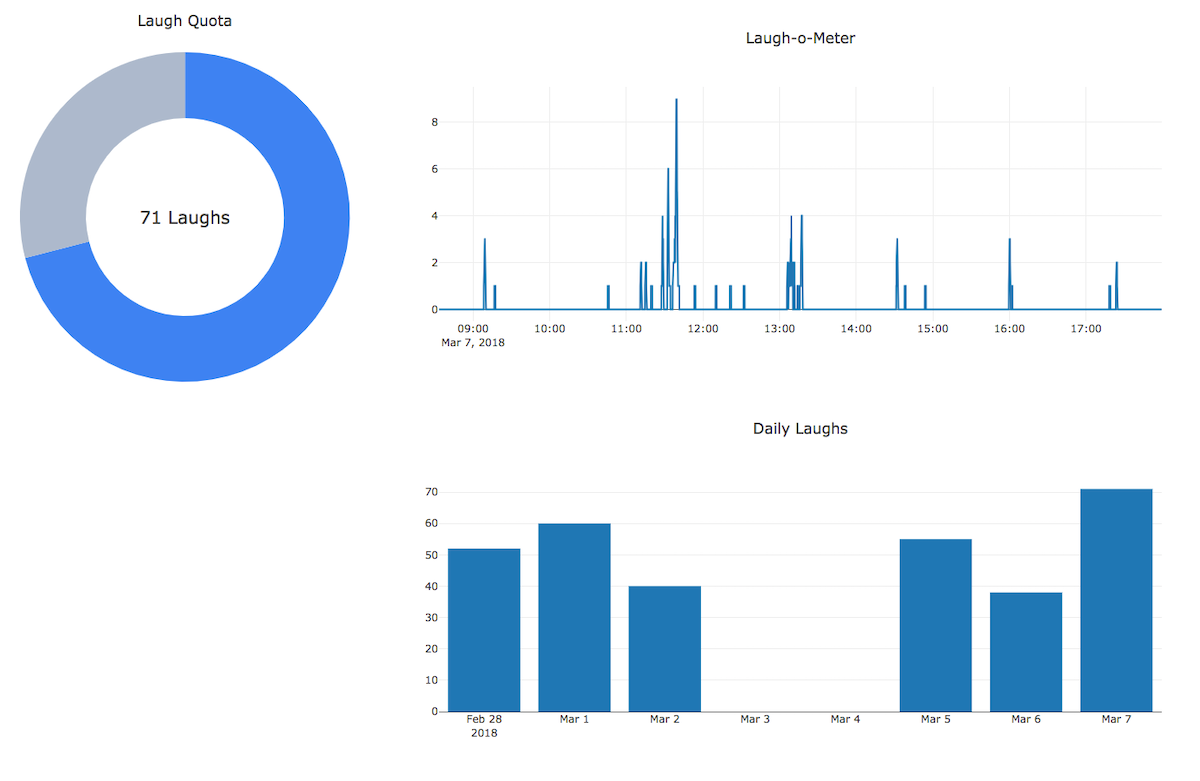Click the Mar 7 bar in Daily Laughs

(x=1116, y=600)
